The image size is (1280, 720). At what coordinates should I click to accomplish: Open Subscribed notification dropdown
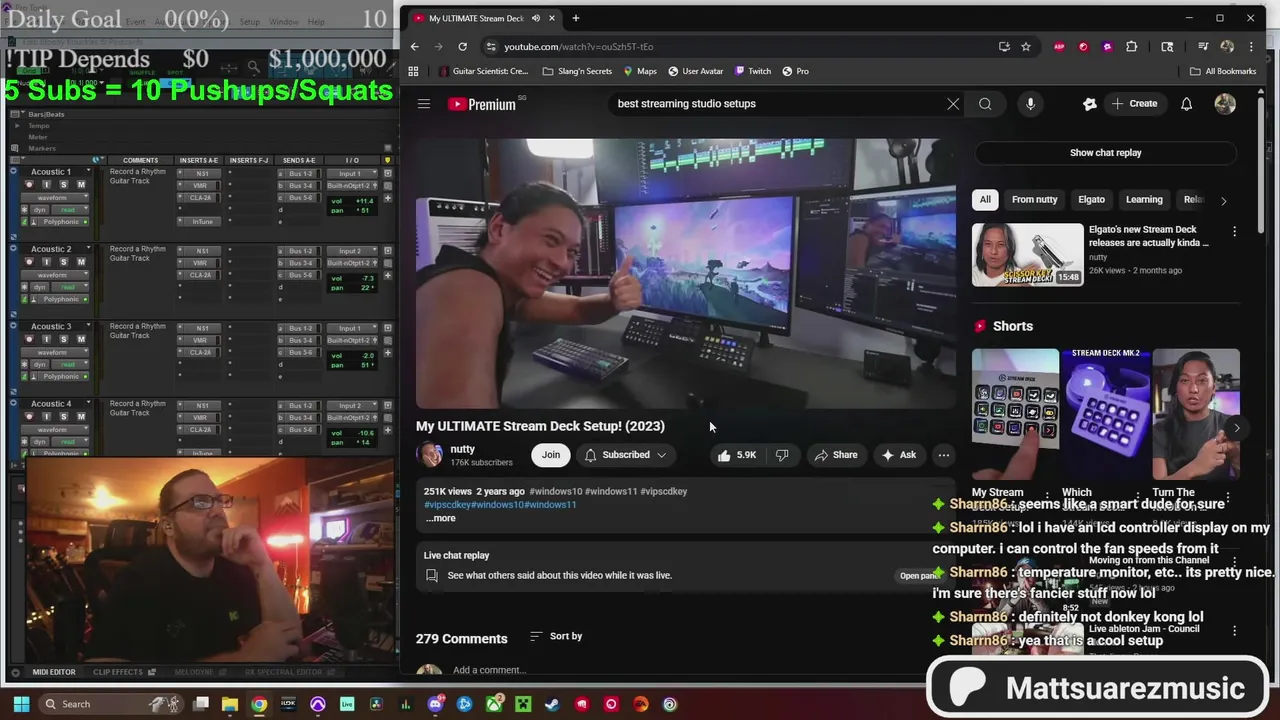(x=624, y=455)
